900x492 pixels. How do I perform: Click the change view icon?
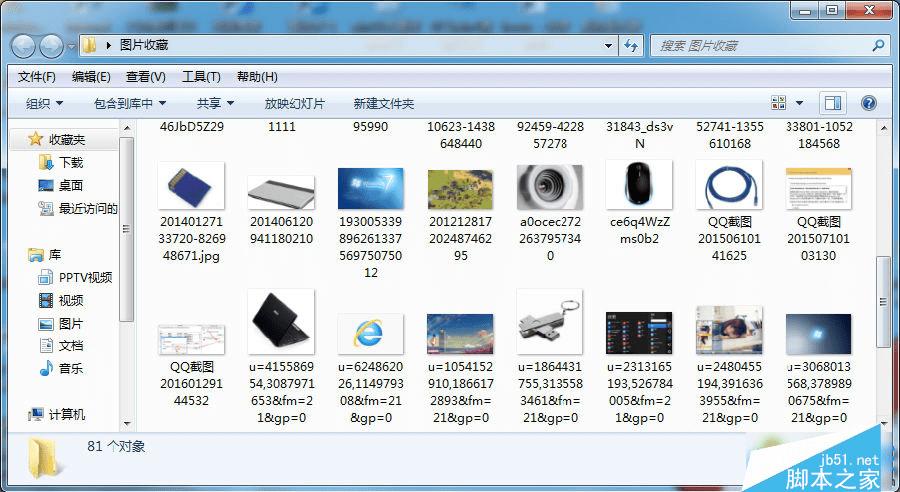coord(778,103)
